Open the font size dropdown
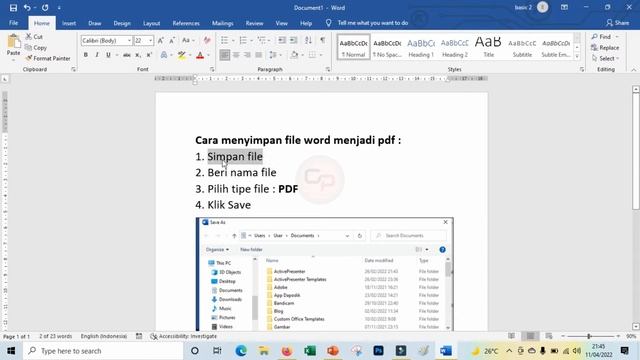The width and height of the screenshot is (640, 360). [151, 40]
